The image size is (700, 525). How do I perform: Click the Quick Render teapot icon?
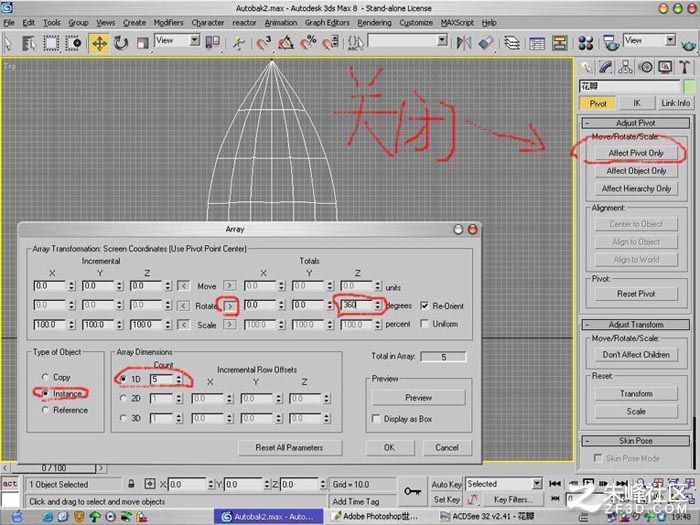pos(689,44)
